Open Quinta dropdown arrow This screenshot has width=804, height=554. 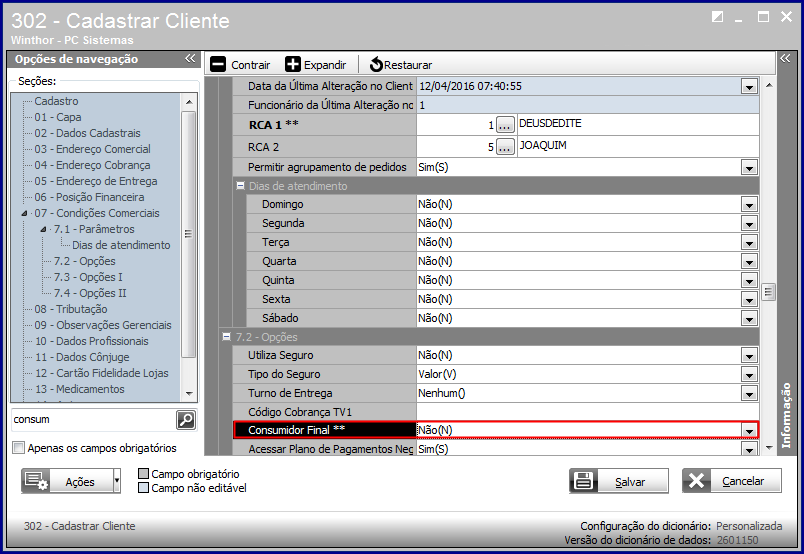pyautogui.click(x=749, y=281)
